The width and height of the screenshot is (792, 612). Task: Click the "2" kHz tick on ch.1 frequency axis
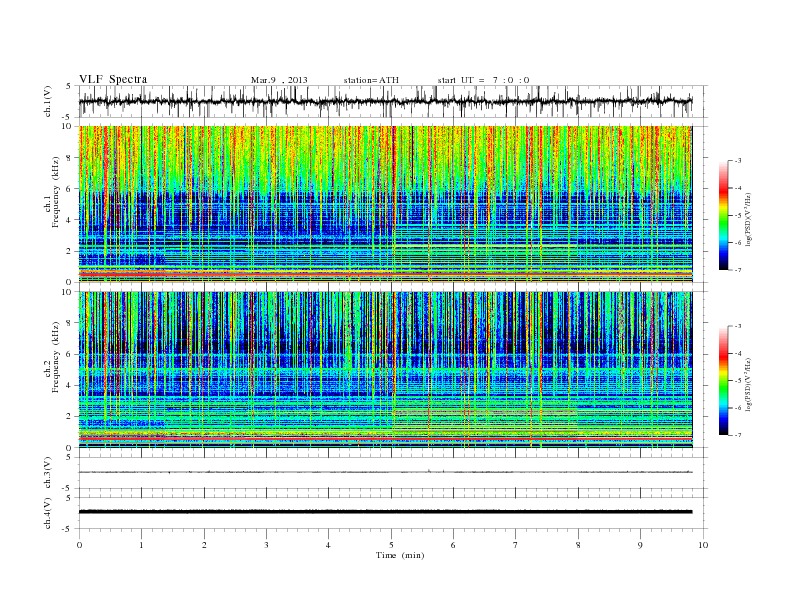(70, 251)
